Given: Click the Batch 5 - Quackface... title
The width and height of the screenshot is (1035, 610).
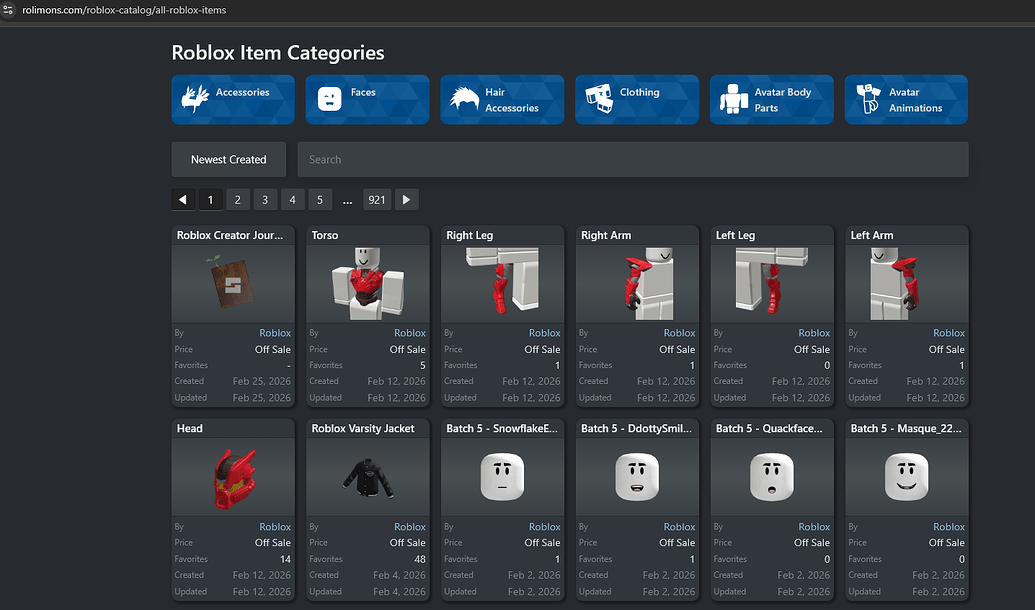Looking at the screenshot, I should coord(769,428).
